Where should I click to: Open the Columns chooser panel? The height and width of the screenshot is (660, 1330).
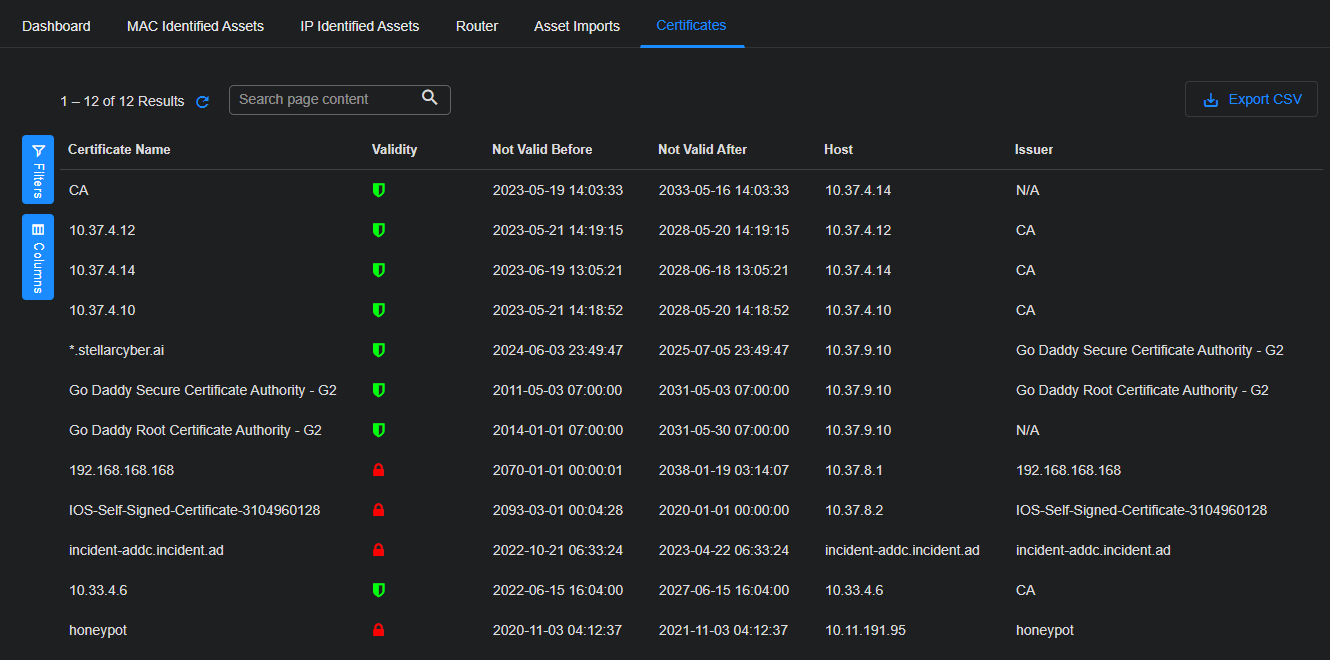click(x=38, y=257)
